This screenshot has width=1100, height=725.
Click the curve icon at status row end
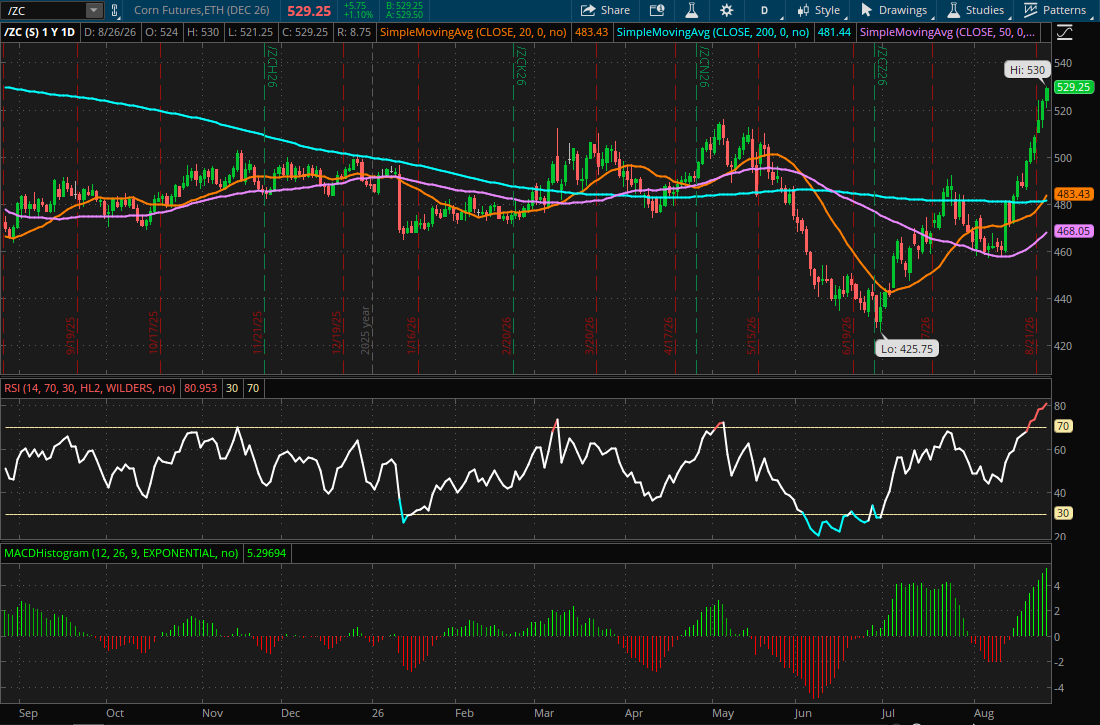[x=1065, y=32]
